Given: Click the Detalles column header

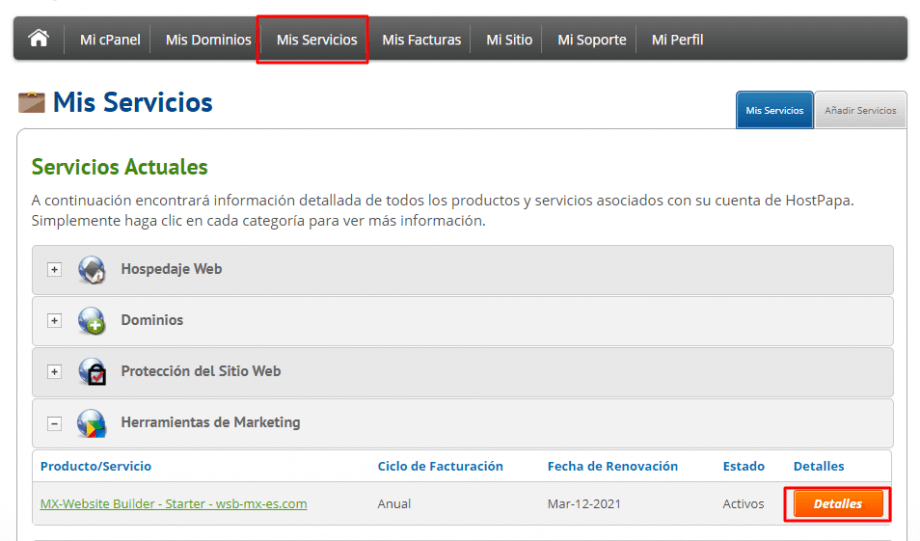Looking at the screenshot, I should click(x=818, y=466).
